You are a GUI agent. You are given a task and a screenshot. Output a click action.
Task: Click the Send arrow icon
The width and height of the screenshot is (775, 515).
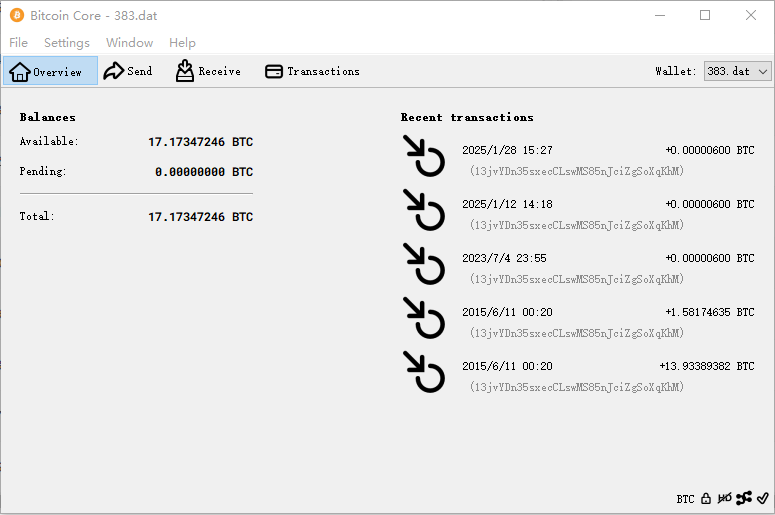coord(114,71)
